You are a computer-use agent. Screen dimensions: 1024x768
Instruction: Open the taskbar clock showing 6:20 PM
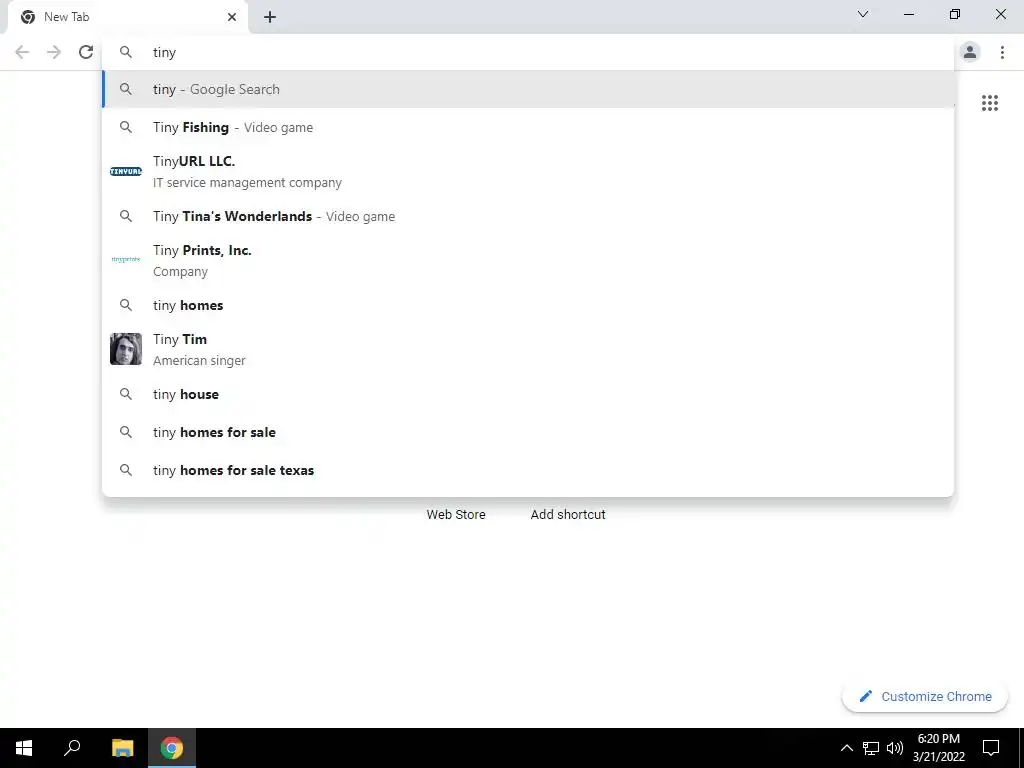click(938, 748)
